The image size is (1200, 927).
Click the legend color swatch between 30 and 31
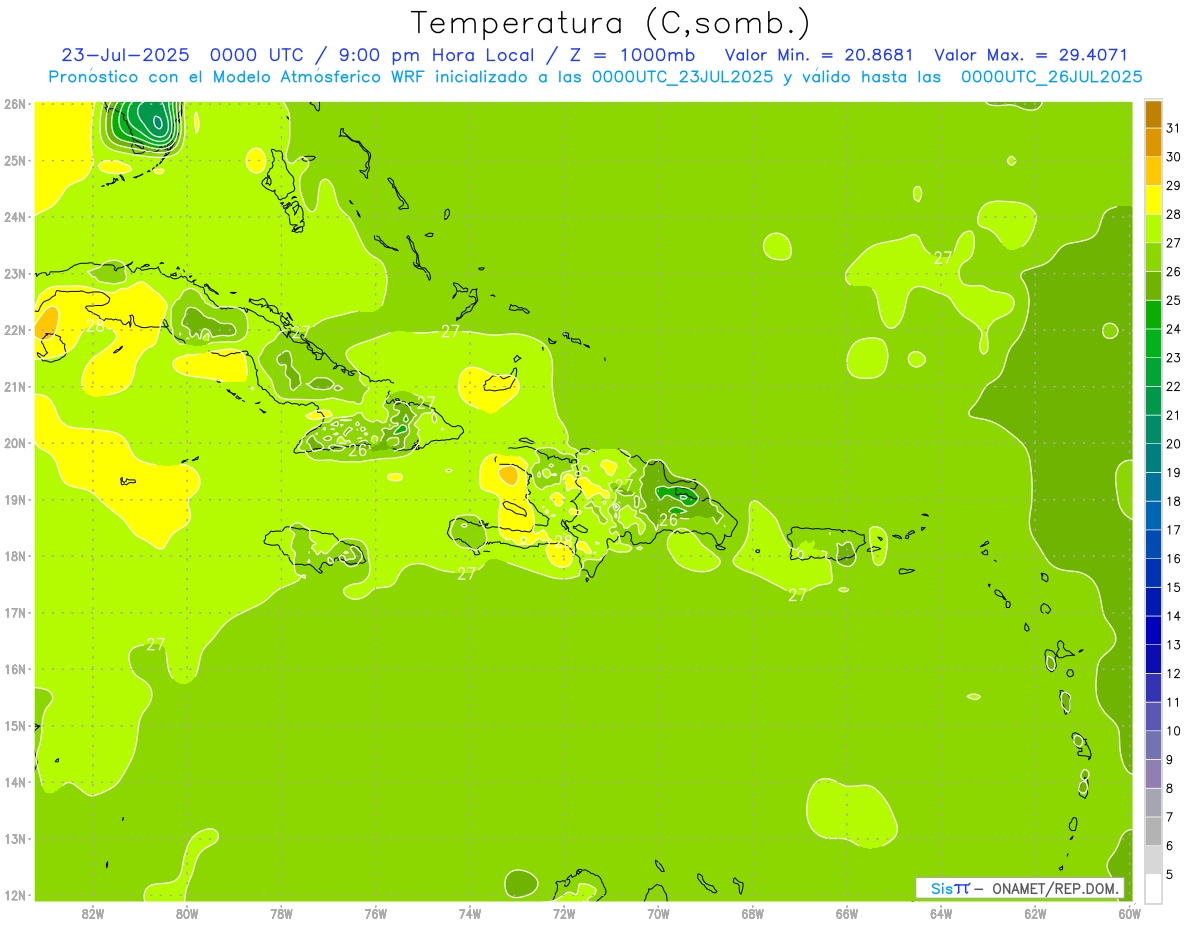1153,142
